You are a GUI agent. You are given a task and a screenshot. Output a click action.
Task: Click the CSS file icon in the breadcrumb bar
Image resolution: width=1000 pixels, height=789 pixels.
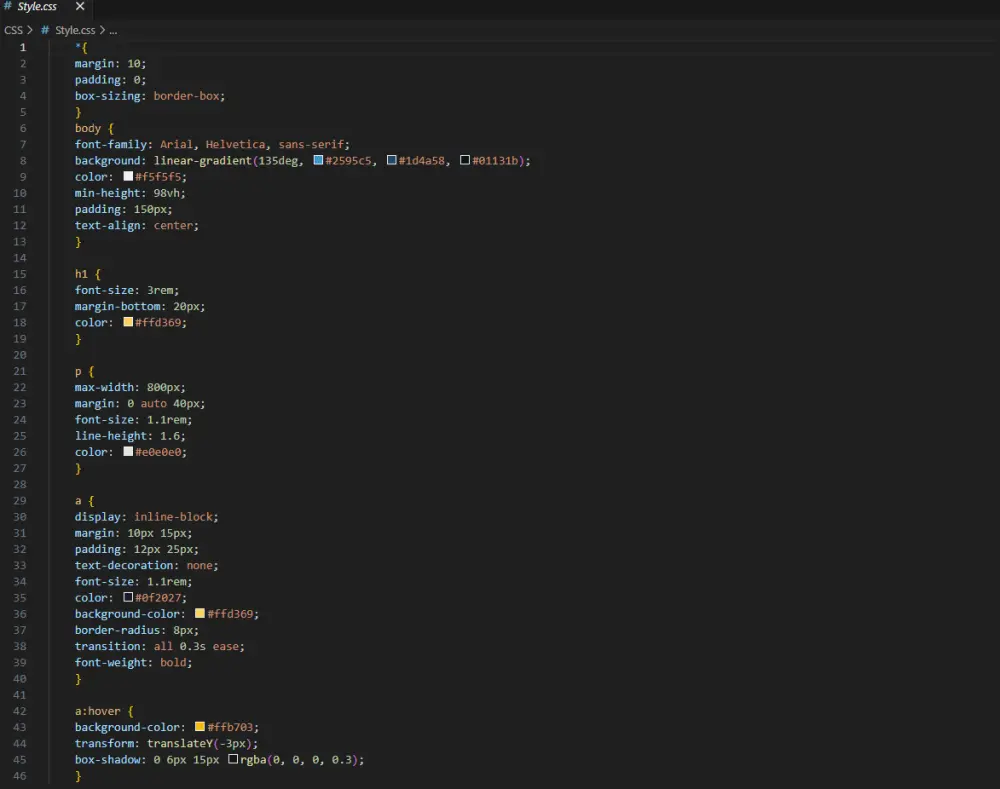coord(45,30)
